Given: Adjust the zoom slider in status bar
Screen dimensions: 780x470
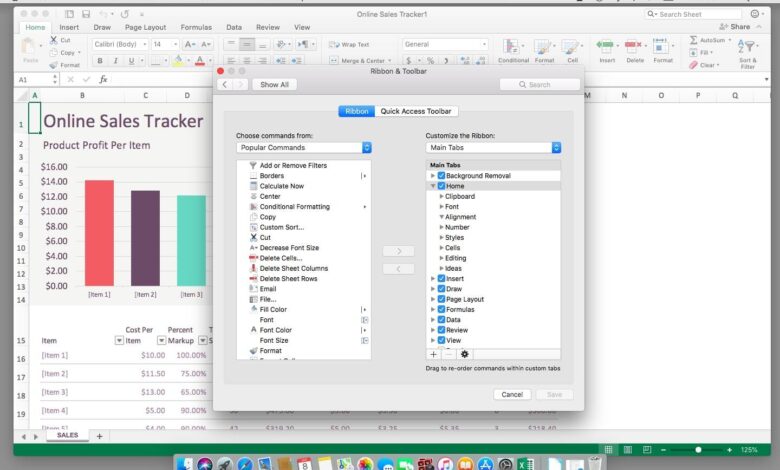Looking at the screenshot, I should click(698, 450).
